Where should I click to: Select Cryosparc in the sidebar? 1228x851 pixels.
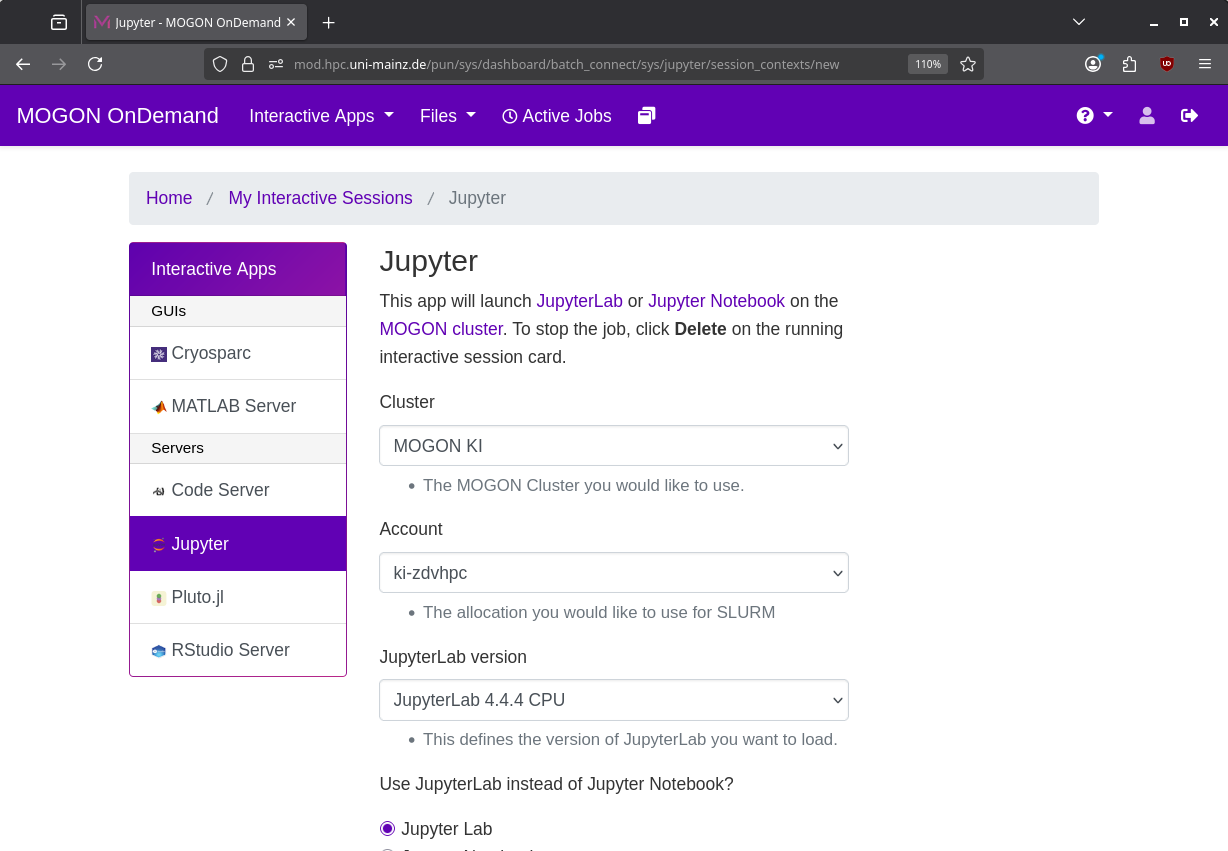(x=238, y=353)
